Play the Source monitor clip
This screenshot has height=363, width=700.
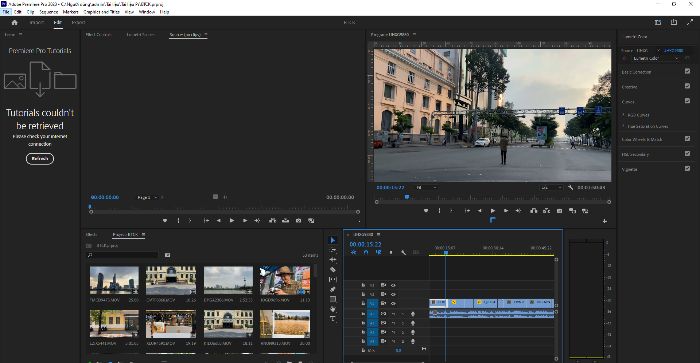coord(232,221)
